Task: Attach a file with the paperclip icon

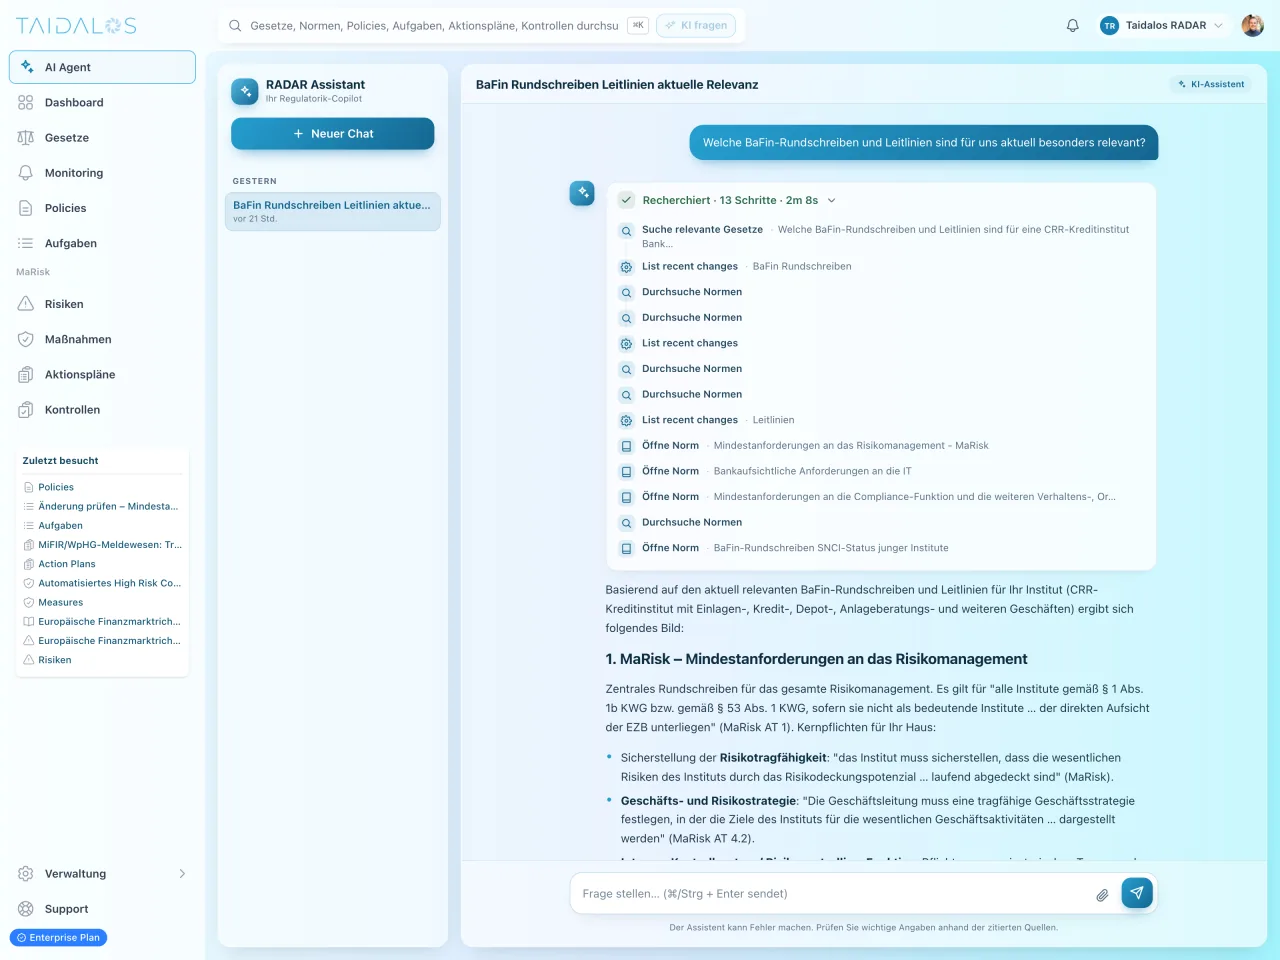Action: coord(1102,895)
